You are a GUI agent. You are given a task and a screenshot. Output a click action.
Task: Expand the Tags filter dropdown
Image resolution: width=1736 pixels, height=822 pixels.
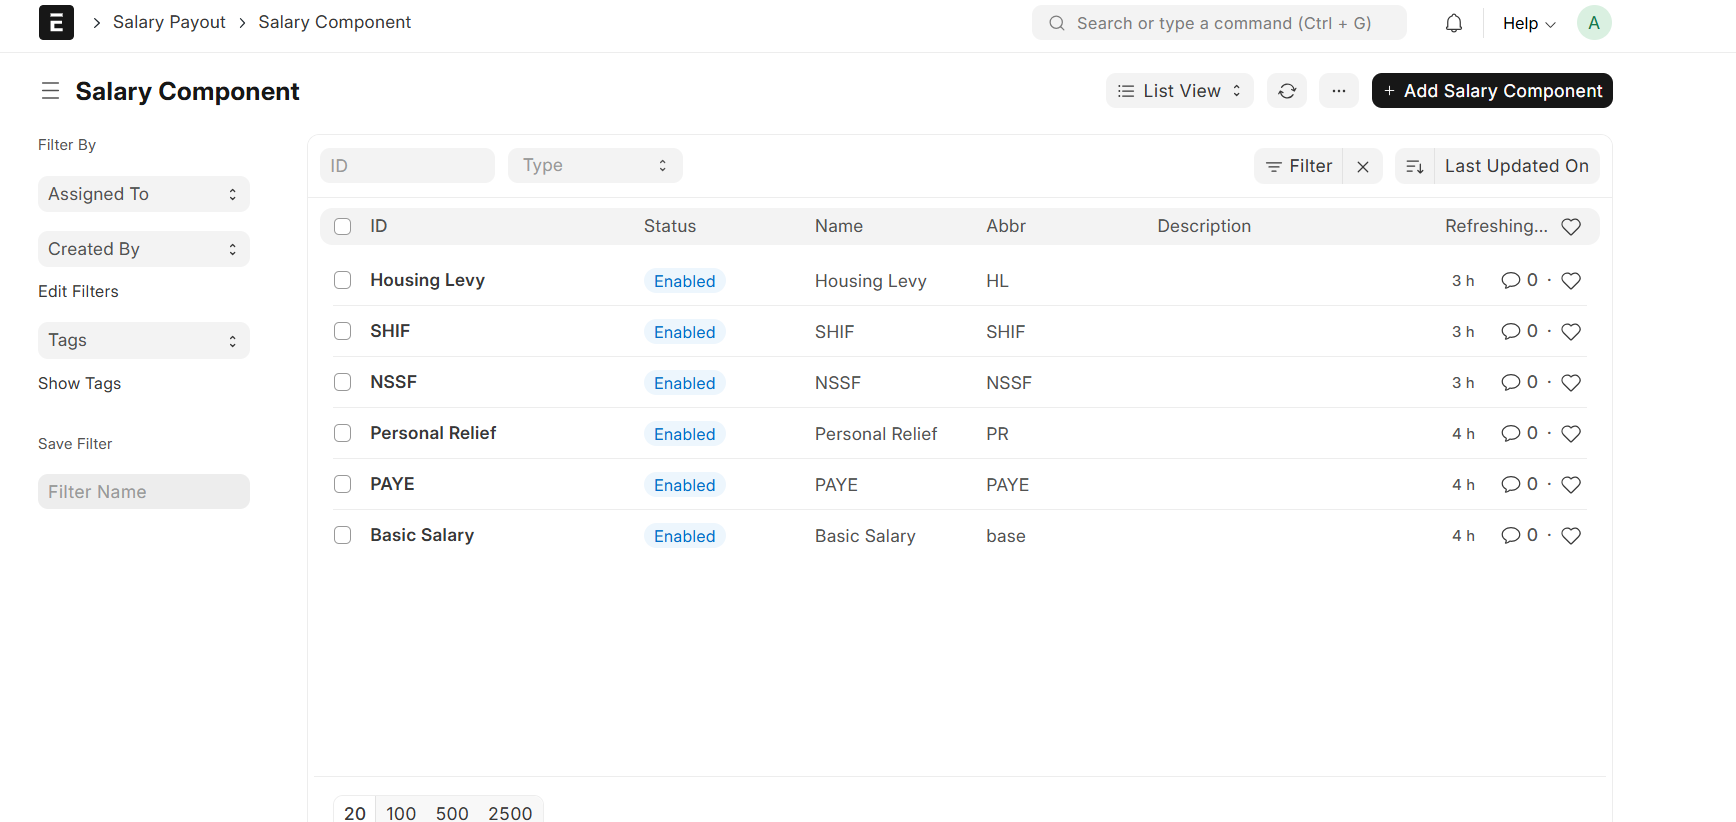pos(144,340)
